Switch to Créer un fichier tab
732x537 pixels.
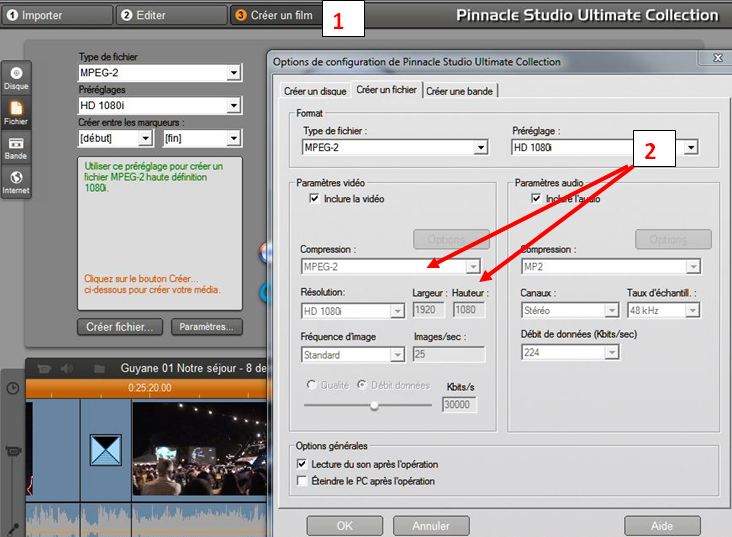(387, 90)
